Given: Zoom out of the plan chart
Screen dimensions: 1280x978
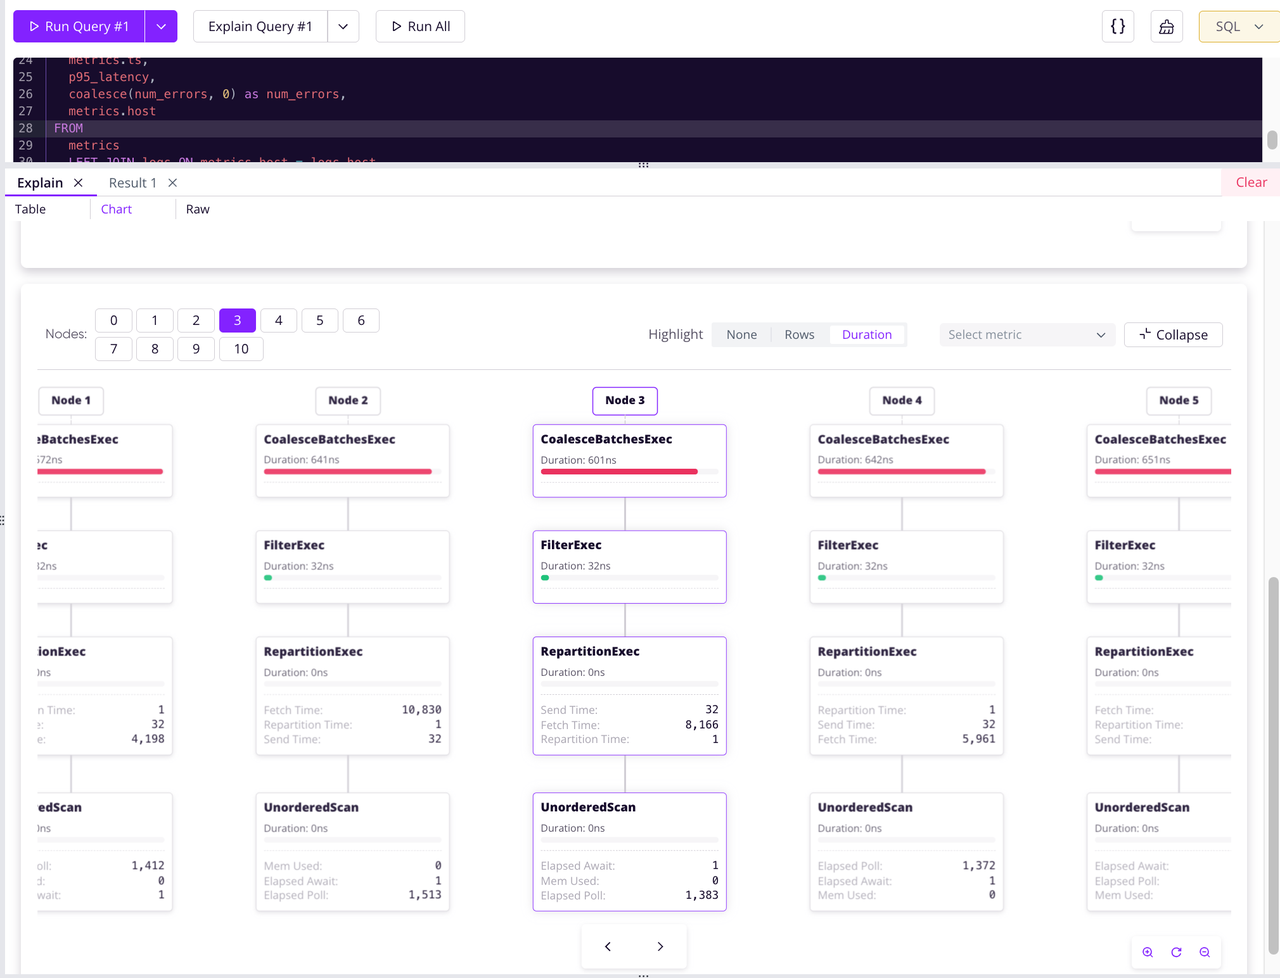Looking at the screenshot, I should pyautogui.click(x=1205, y=952).
